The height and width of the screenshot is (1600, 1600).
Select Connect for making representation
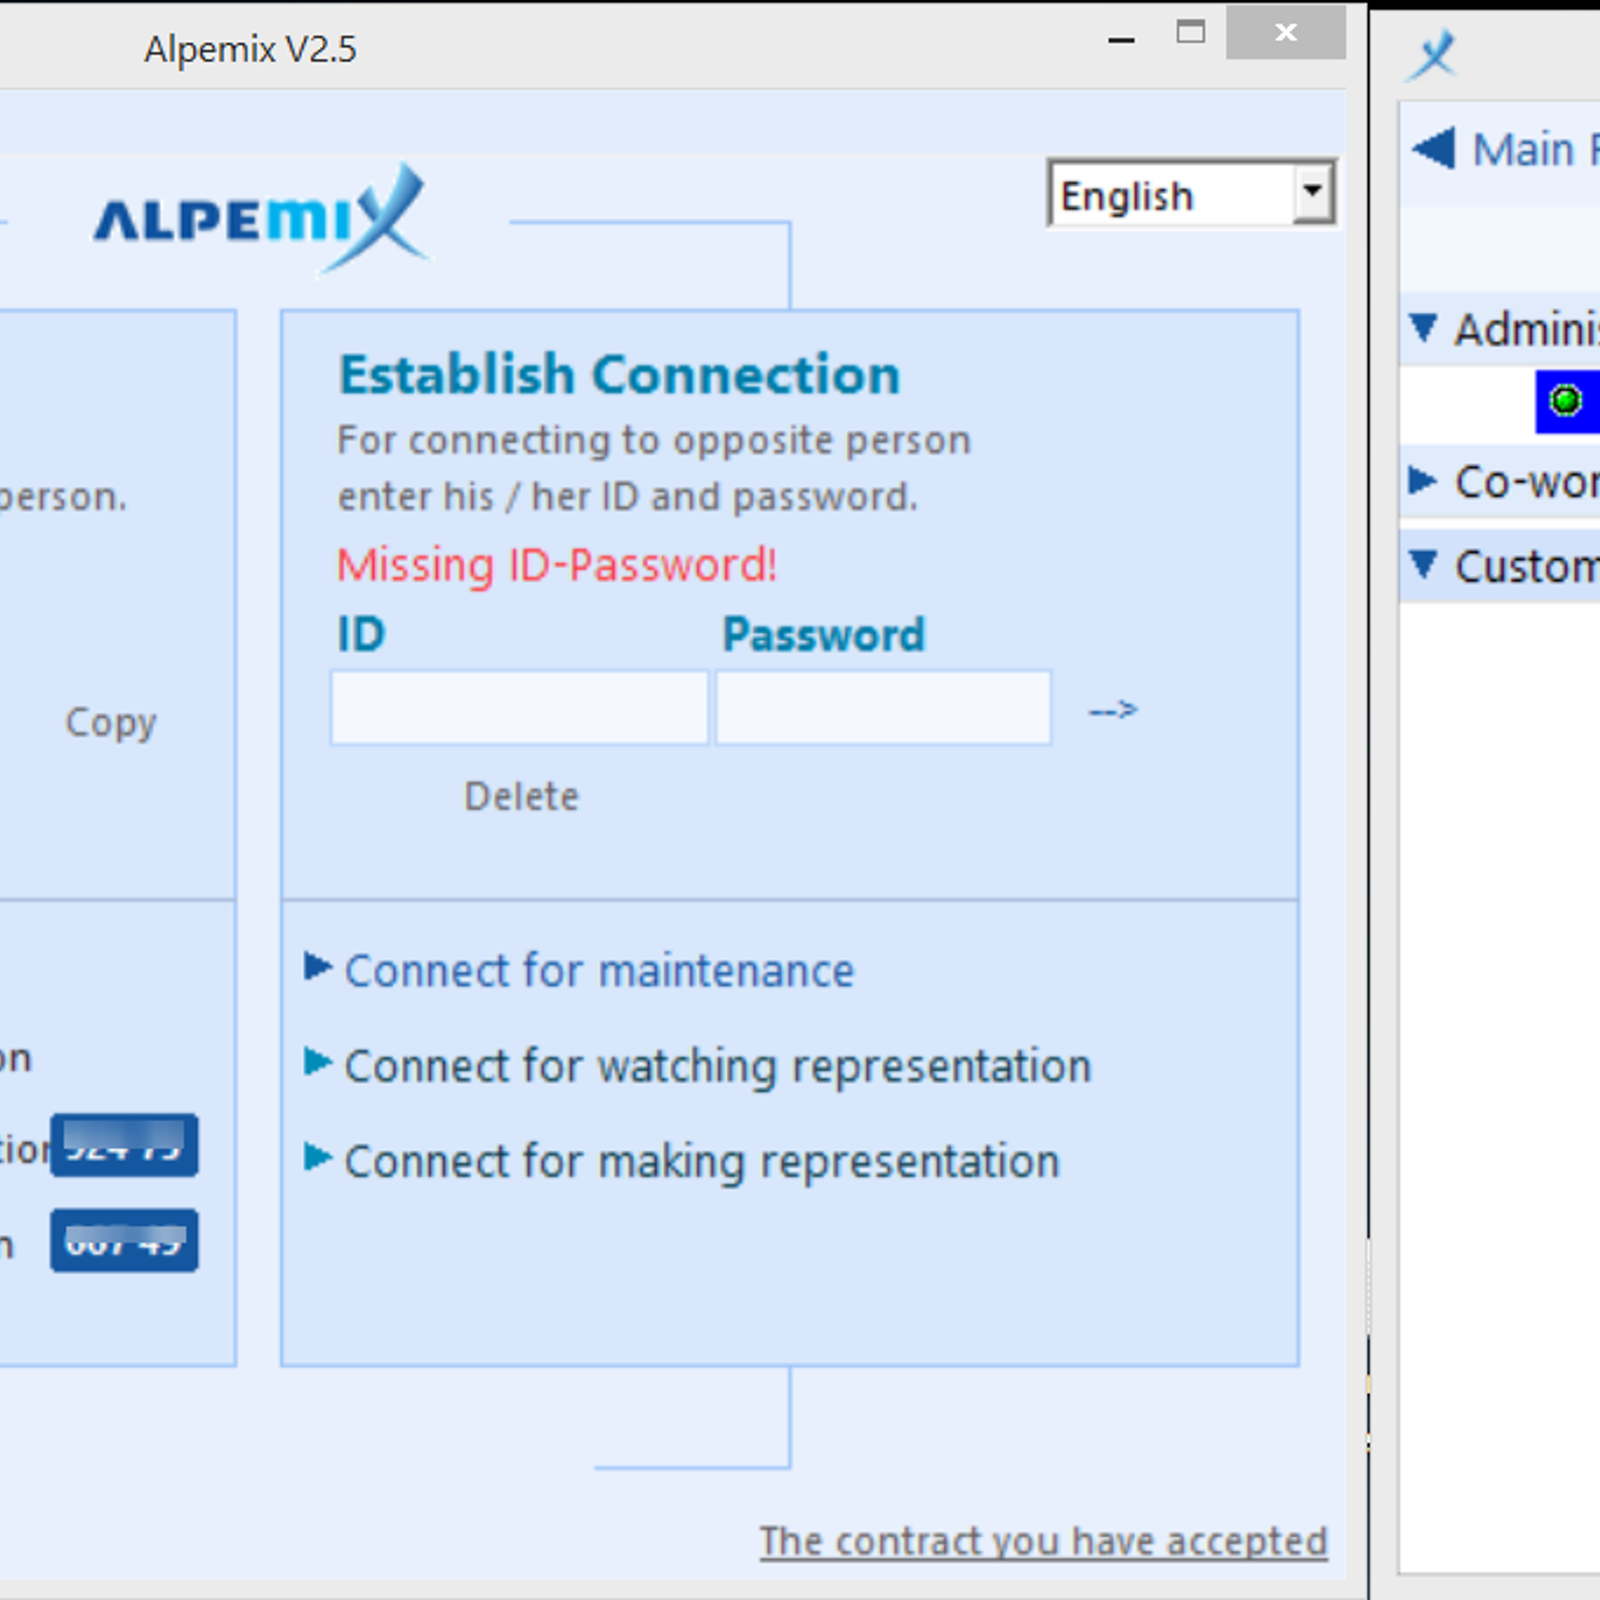pos(701,1161)
